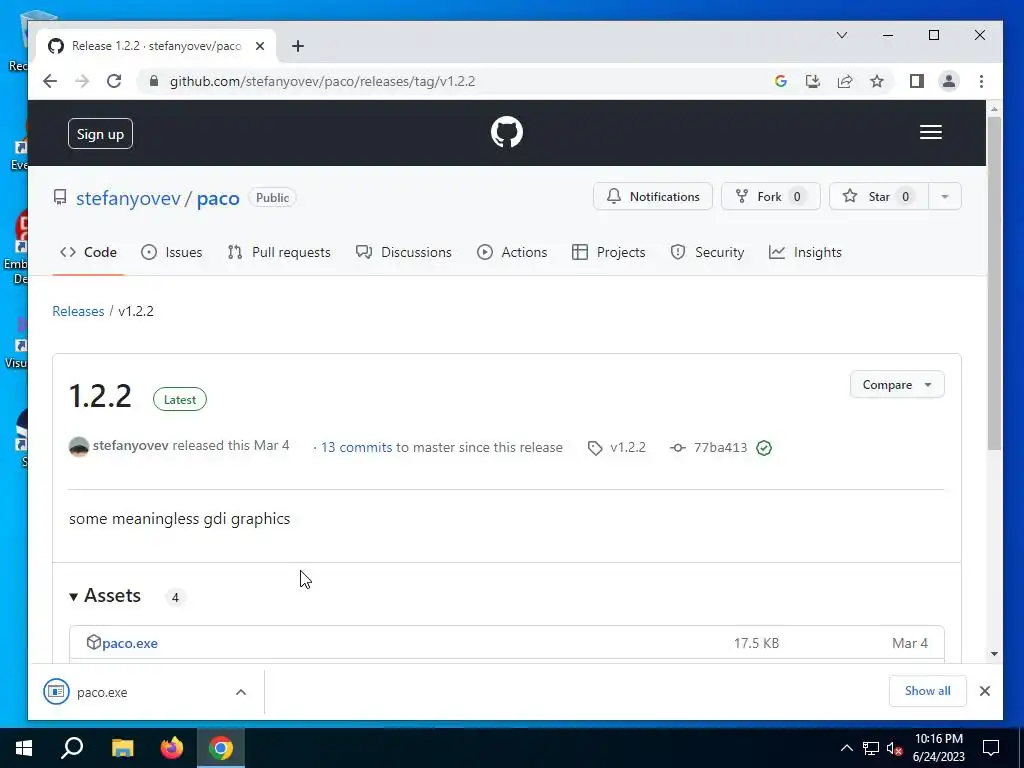Collapse the Assets section
Viewport: 1024px width, 768px height.
tap(105, 596)
